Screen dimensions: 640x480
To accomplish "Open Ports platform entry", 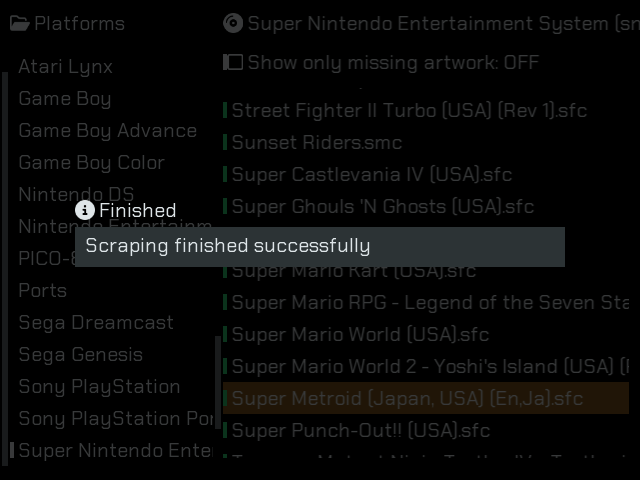I will pyautogui.click(x=42, y=290).
